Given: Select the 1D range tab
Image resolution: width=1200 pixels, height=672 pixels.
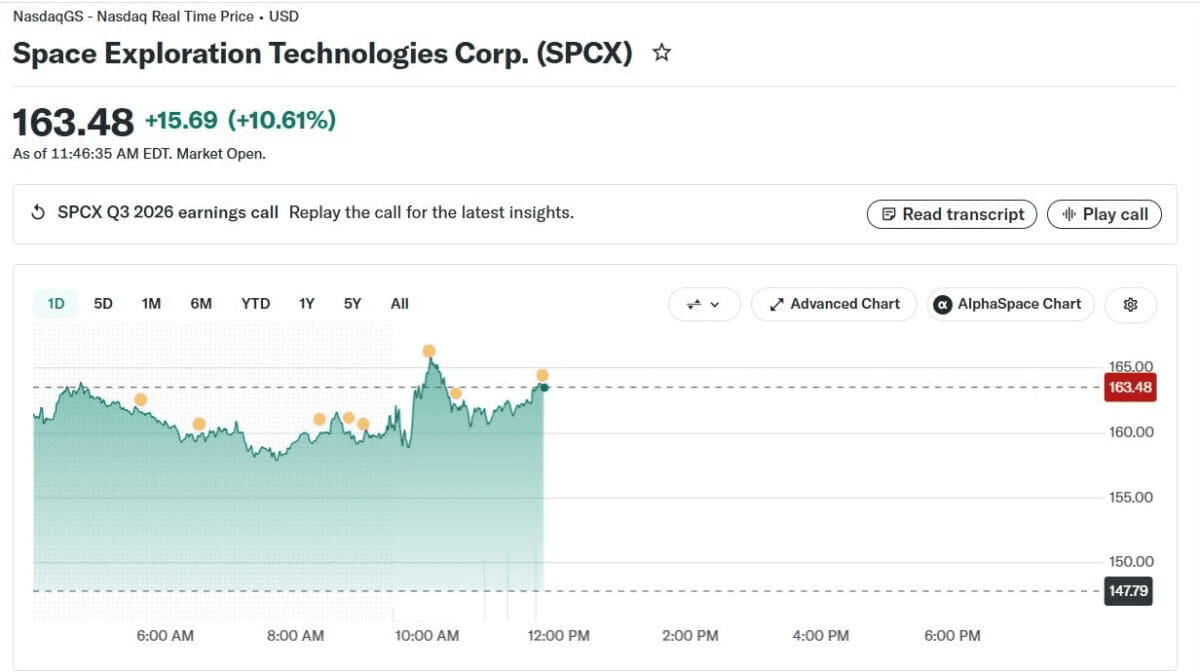Looking at the screenshot, I should (56, 304).
